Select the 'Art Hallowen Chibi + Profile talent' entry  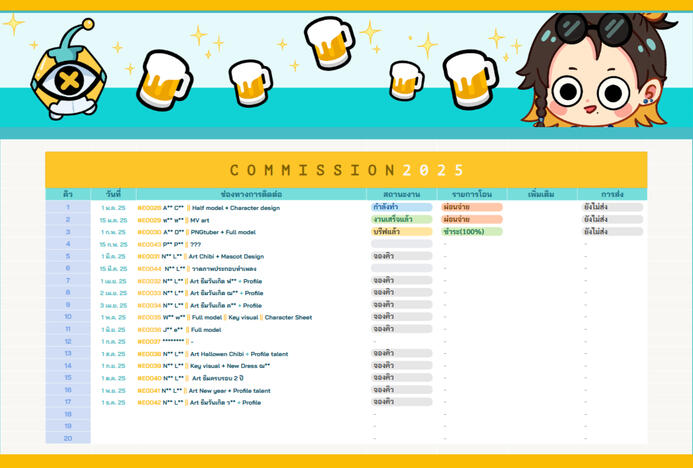coord(229,353)
